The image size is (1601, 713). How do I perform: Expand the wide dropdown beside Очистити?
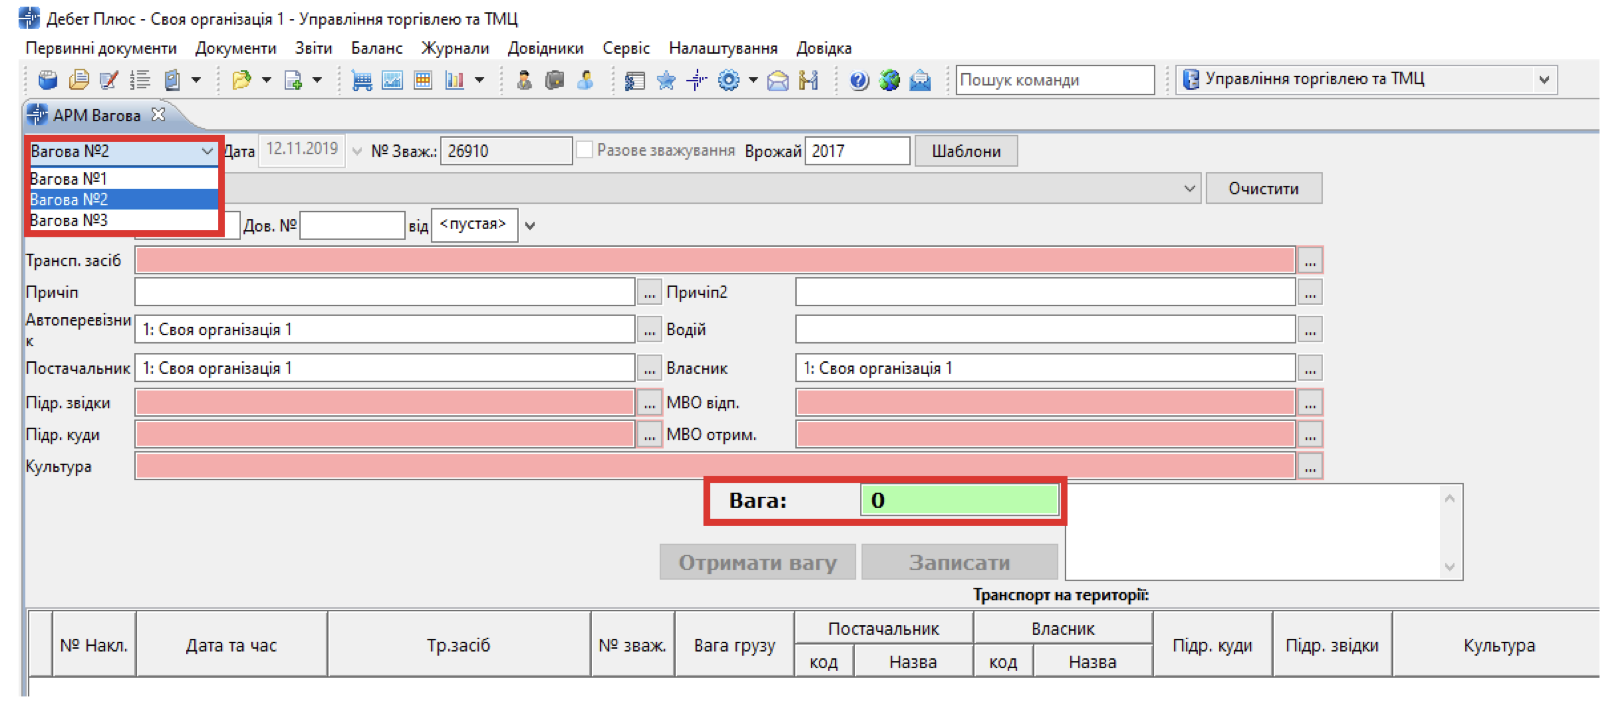click(1189, 188)
